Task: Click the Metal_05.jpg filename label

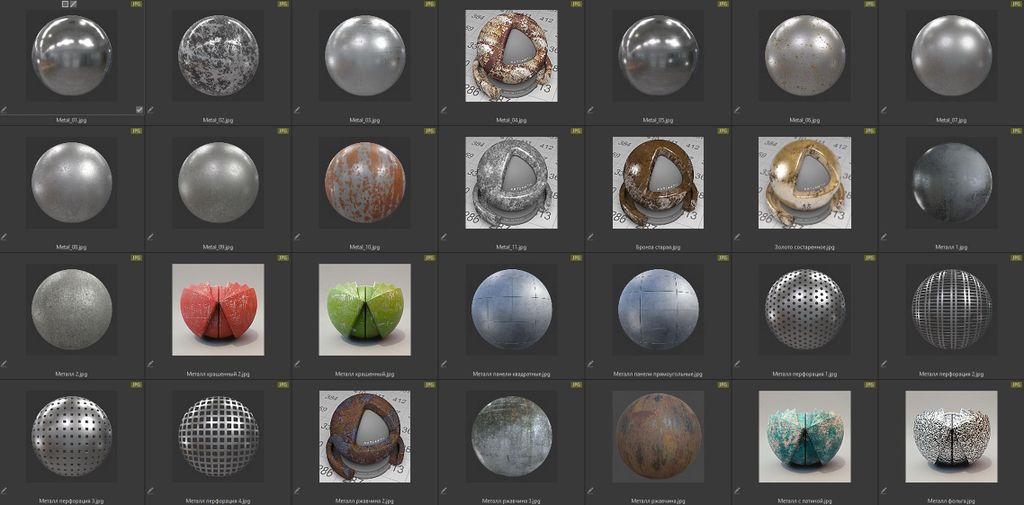Action: [657, 120]
